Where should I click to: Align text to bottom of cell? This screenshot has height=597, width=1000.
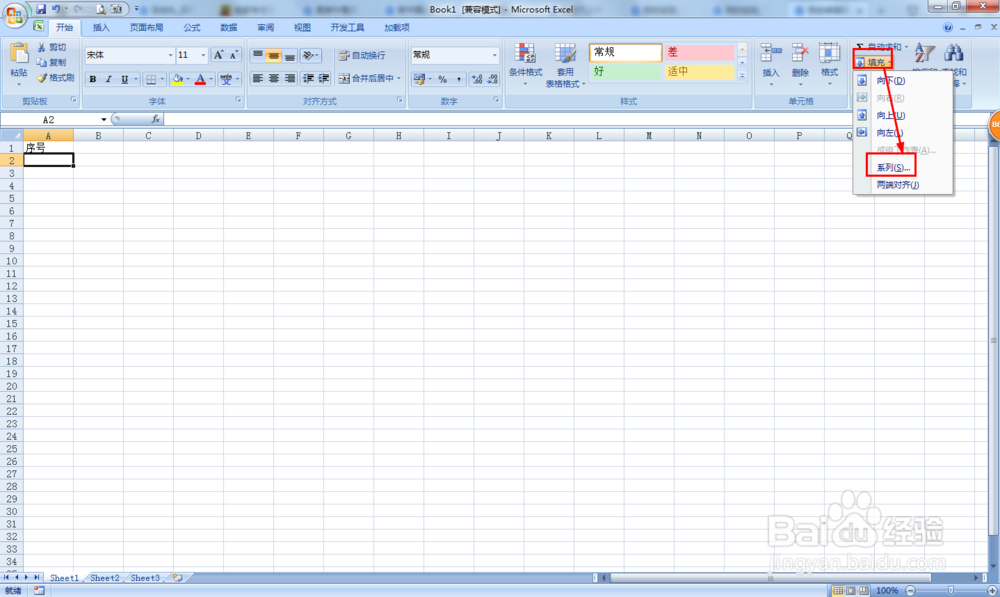pyautogui.click(x=290, y=55)
